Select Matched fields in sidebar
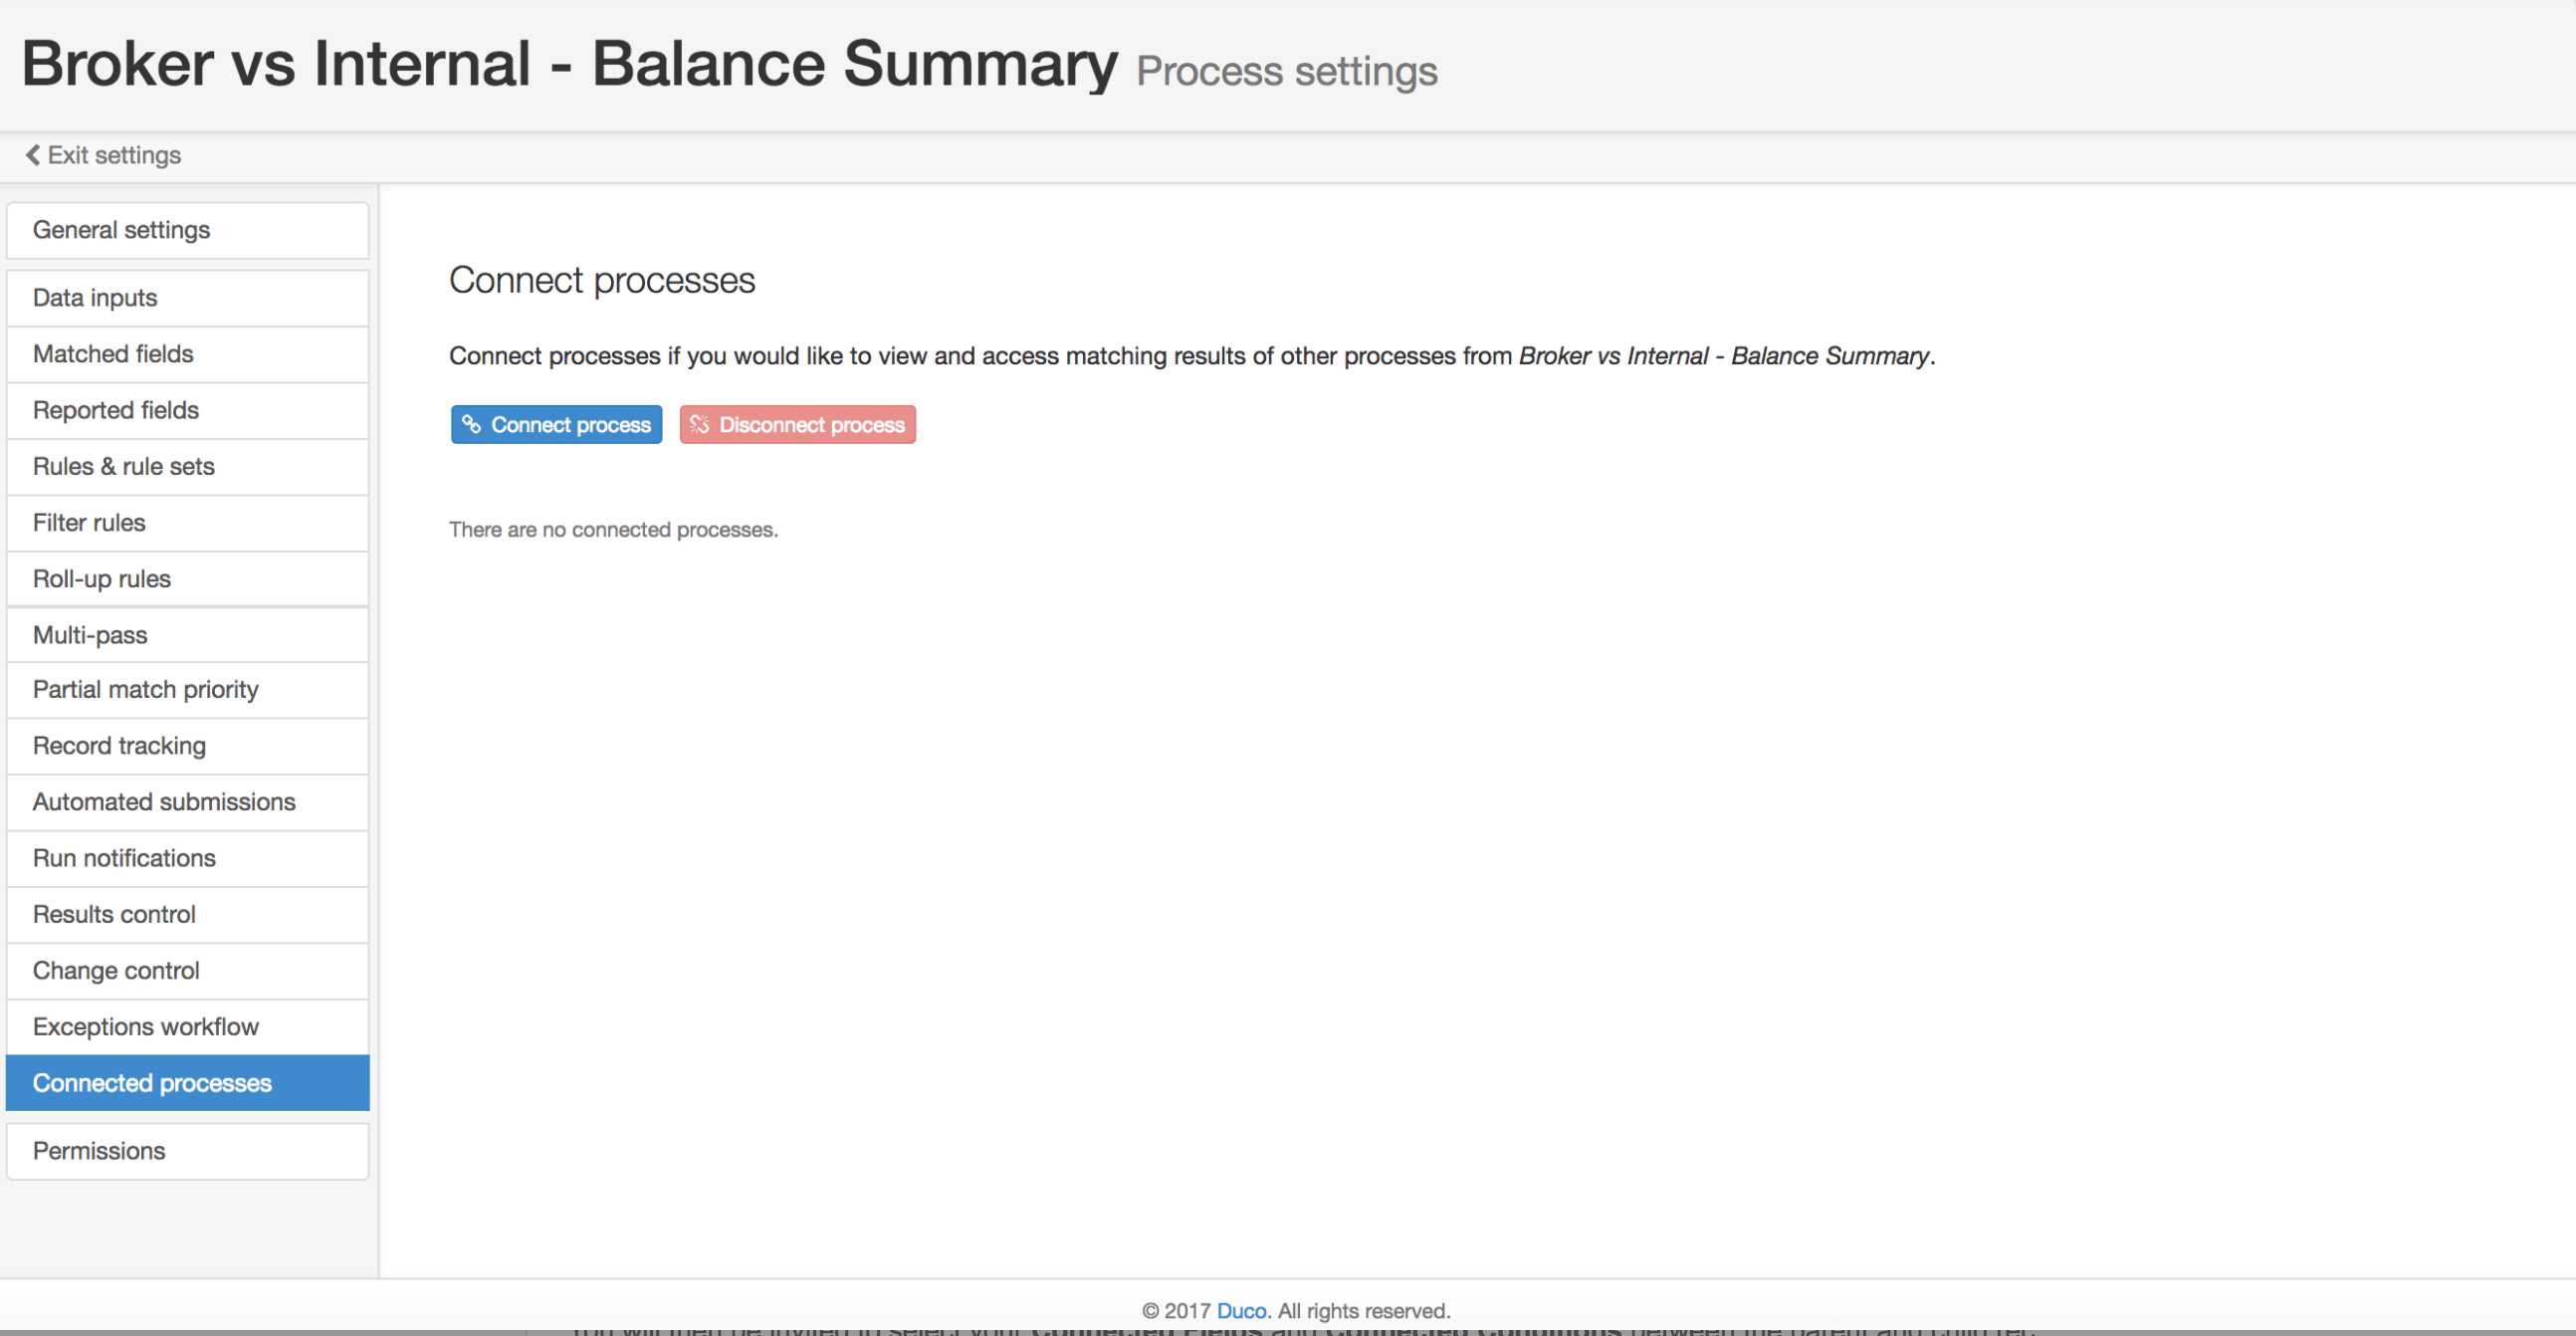2576x1336 pixels. [x=187, y=354]
